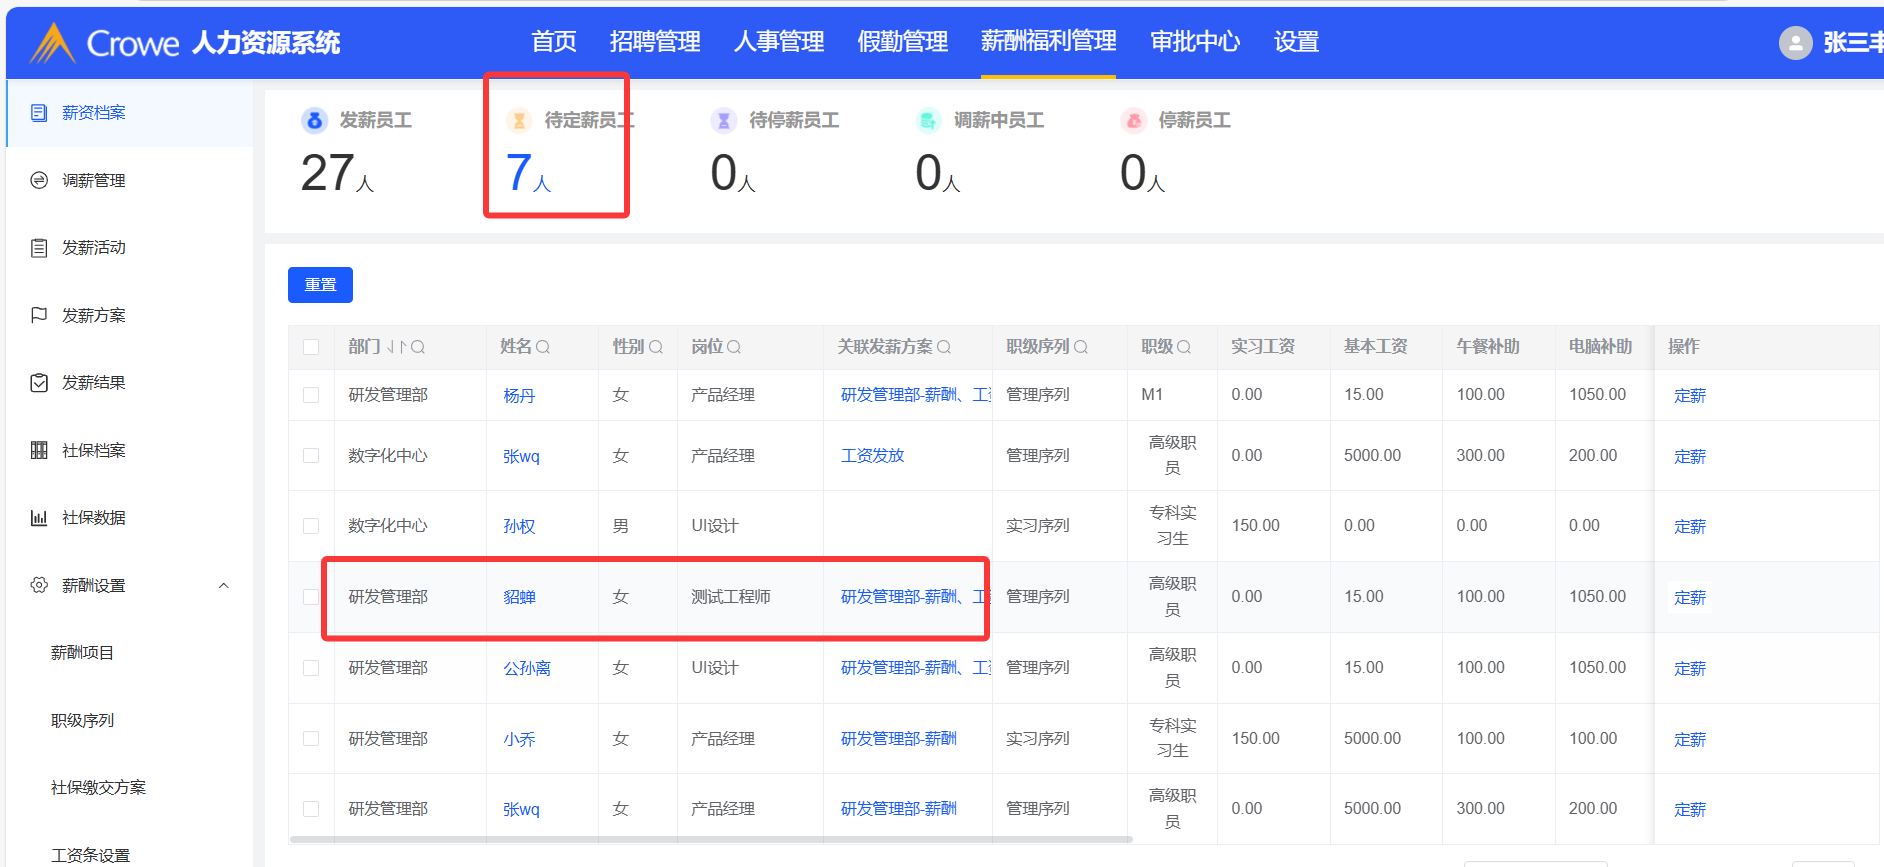
Task: Check the checkbox for 杨丹's row
Action: click(311, 395)
